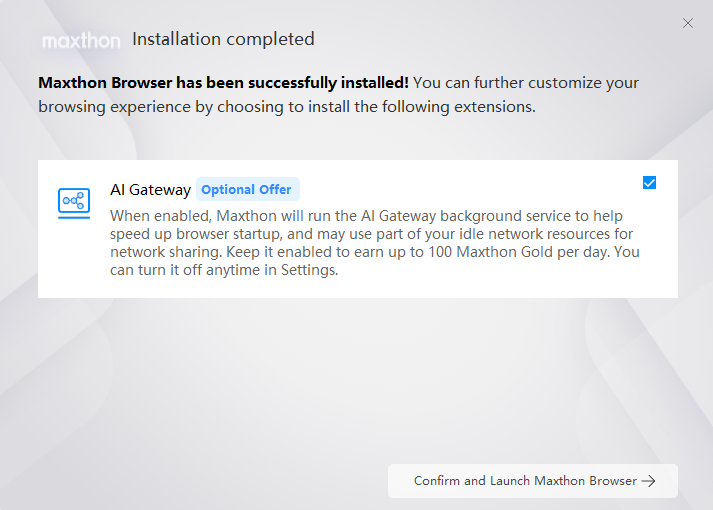Uncheck the AI Gateway optional offer checkbox
Image resolution: width=713 pixels, height=510 pixels.
pyautogui.click(x=649, y=183)
